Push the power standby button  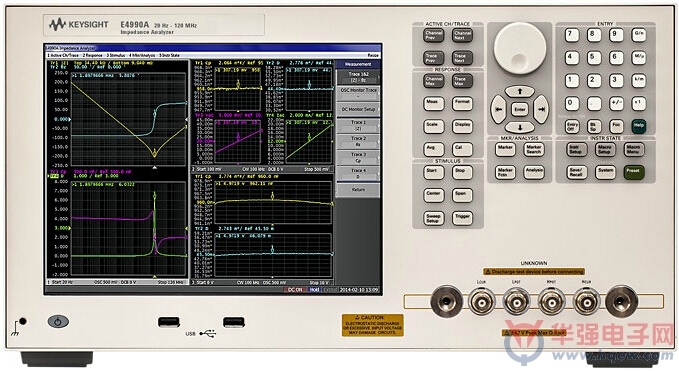(58, 322)
